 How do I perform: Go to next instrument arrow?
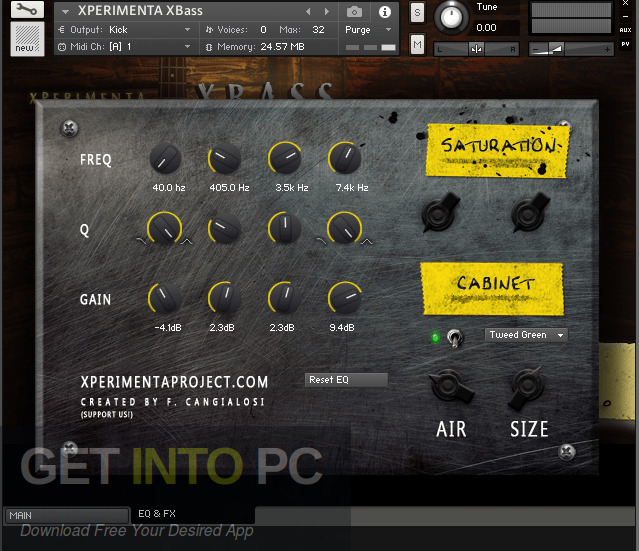point(326,12)
